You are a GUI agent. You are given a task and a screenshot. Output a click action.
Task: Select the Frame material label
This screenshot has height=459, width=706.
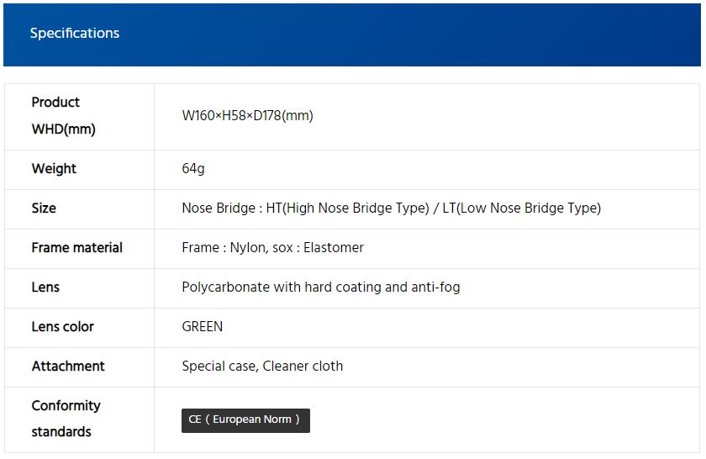click(77, 247)
